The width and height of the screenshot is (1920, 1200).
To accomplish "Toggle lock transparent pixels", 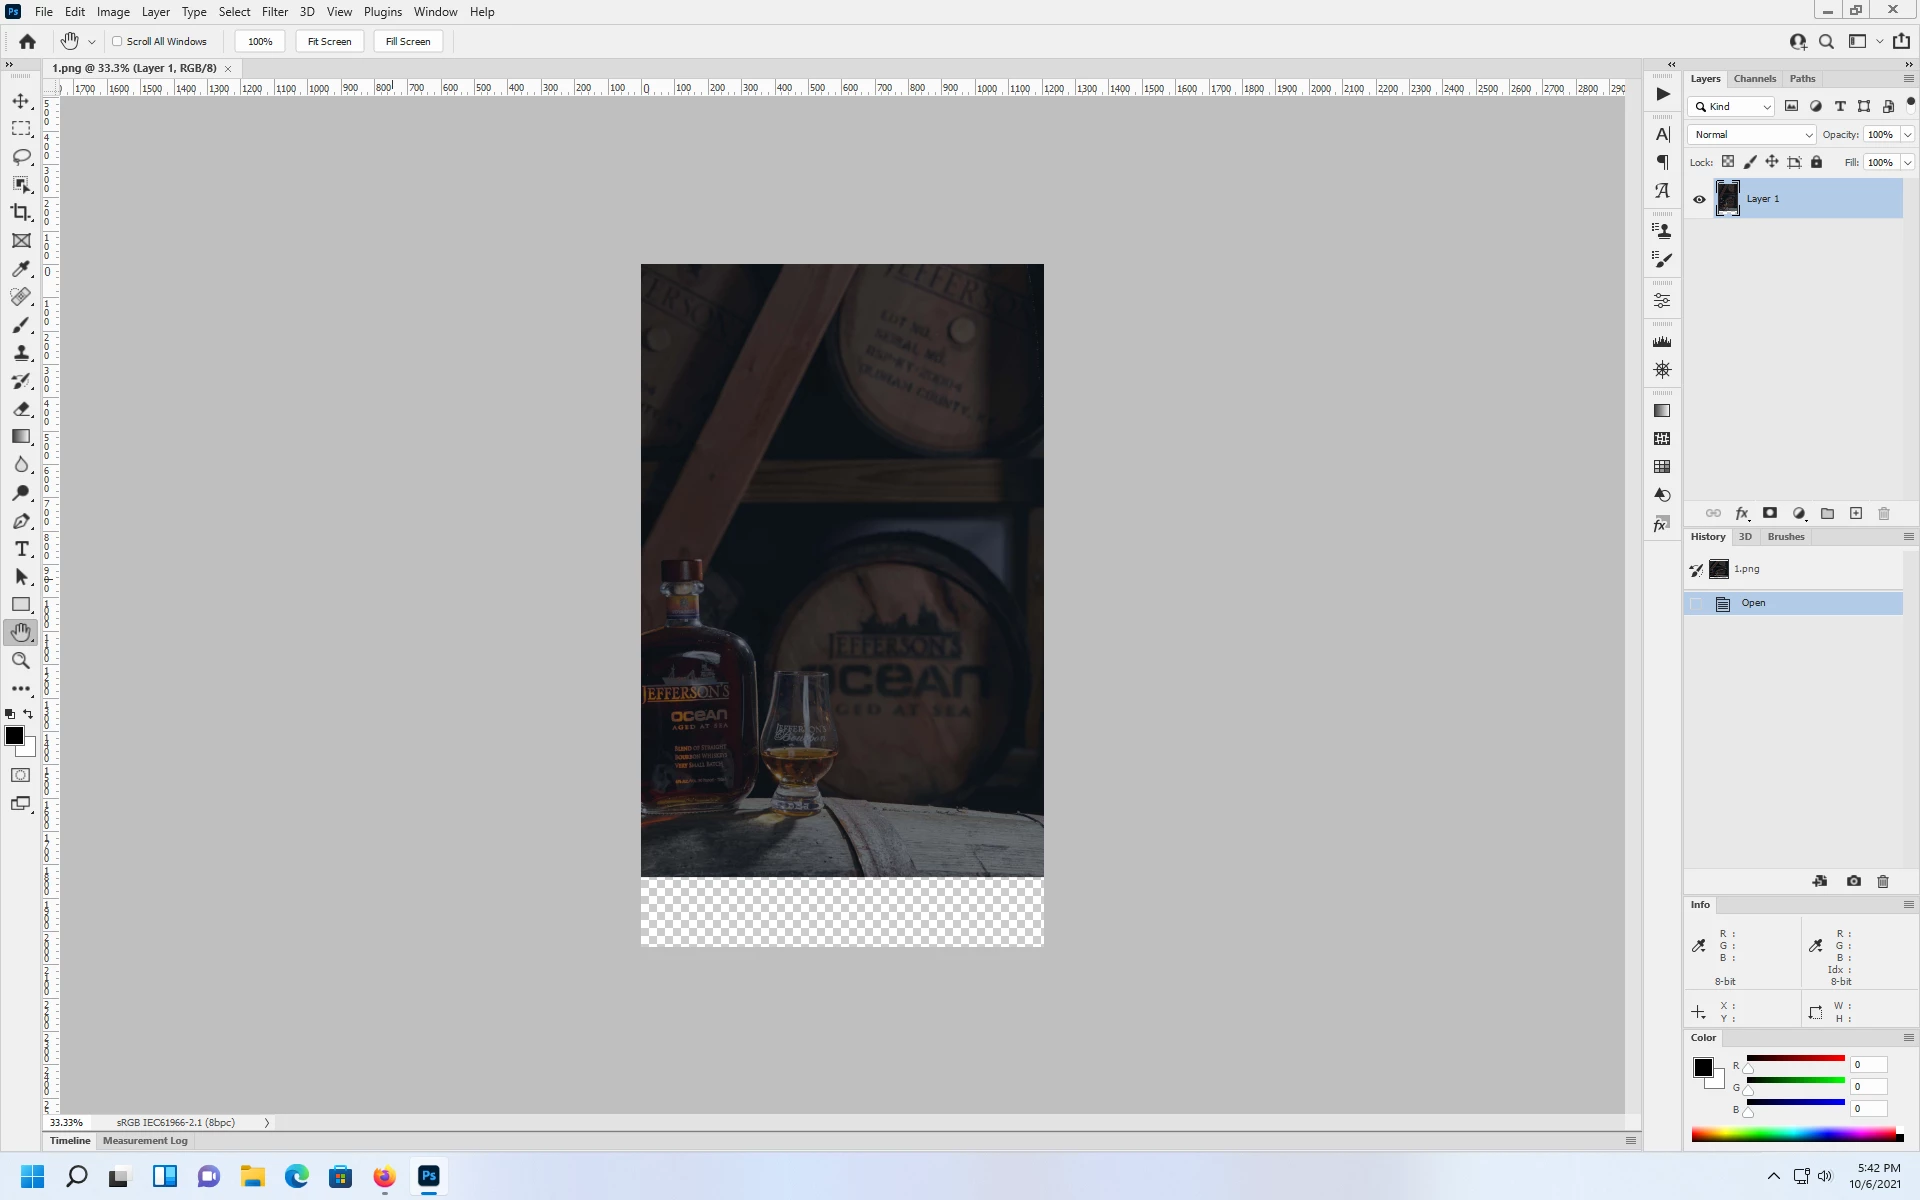I will [x=1728, y=162].
